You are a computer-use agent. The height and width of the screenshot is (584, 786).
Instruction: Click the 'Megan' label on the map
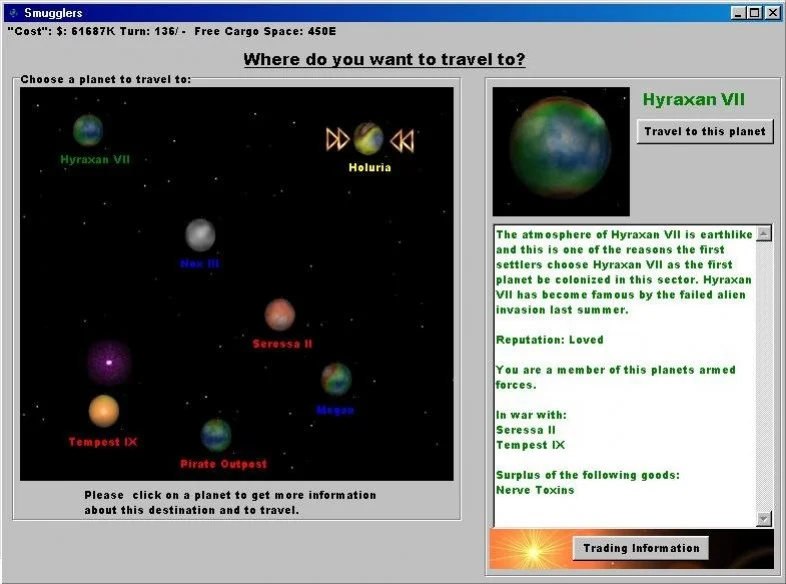335,411
